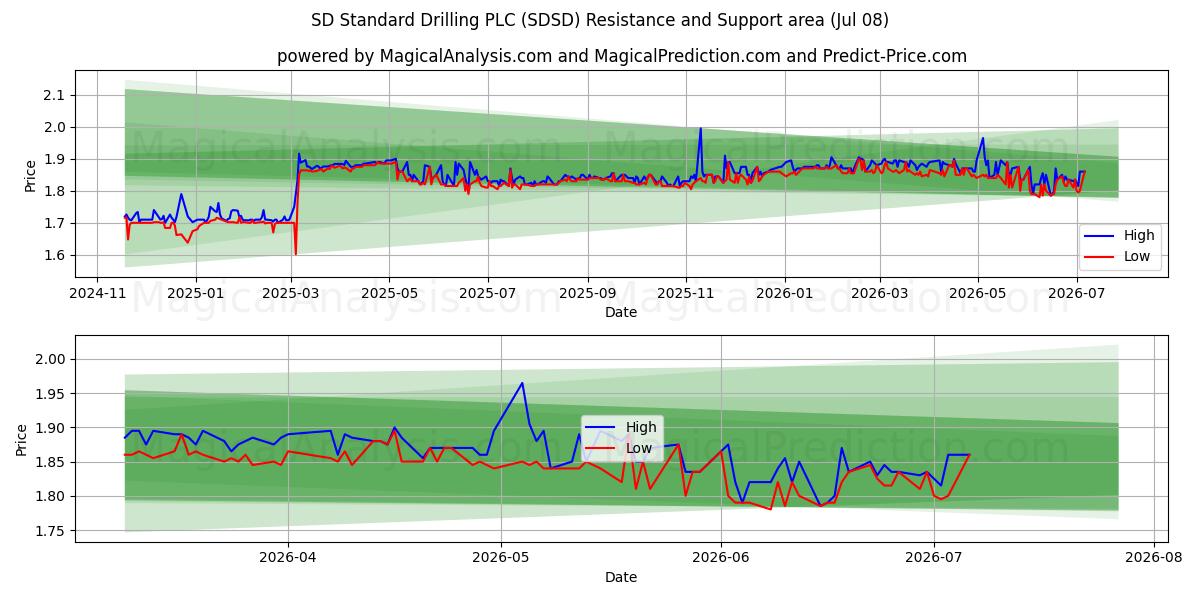Click the '1.95' price tick on lower chart
This screenshot has height=600, width=1200.
[x=50, y=394]
